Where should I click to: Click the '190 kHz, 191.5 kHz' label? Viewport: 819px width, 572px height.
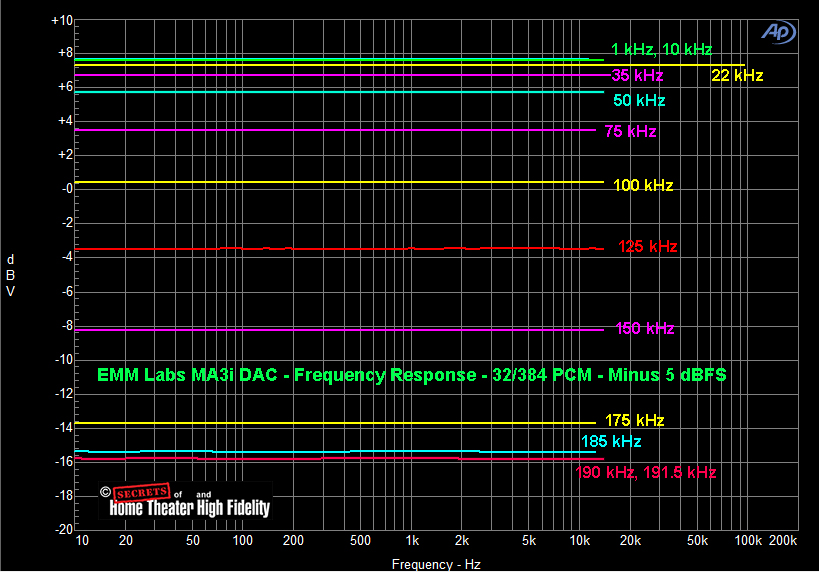[646, 473]
